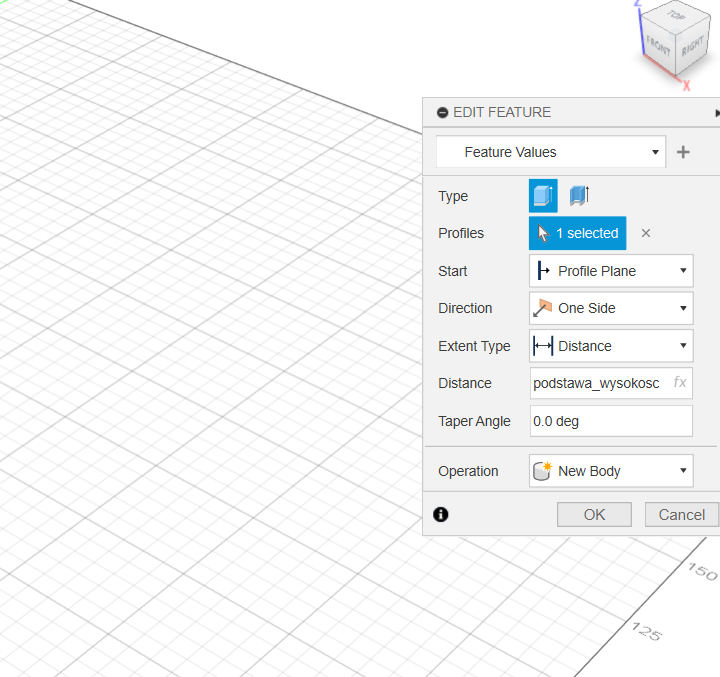Open the Extent Type dropdown showing Distance
This screenshot has width=720, height=677.
click(x=611, y=346)
